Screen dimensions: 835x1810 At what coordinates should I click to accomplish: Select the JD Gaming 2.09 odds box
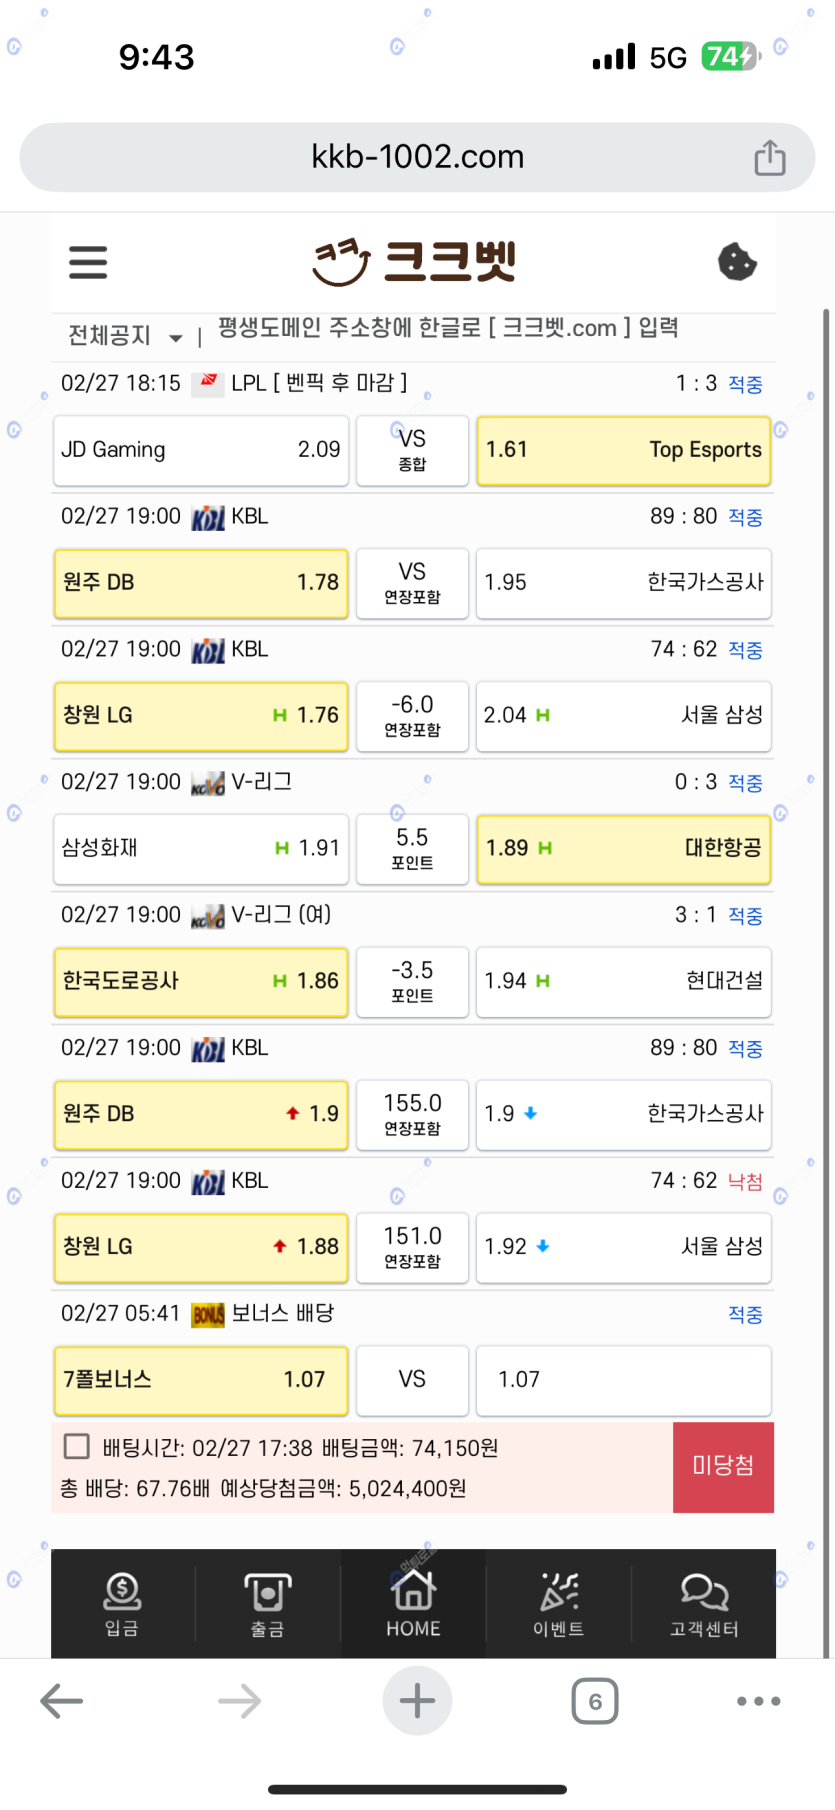pyautogui.click(x=201, y=450)
